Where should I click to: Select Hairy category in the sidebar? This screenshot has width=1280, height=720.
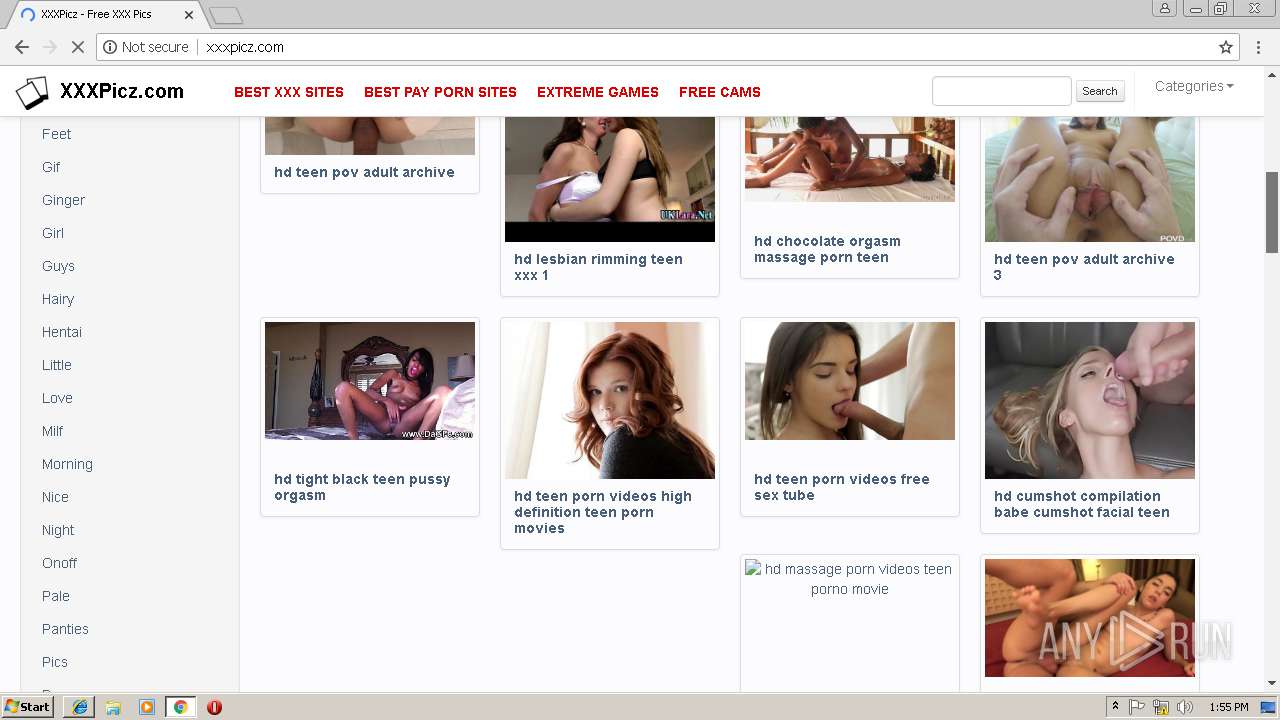(x=58, y=299)
